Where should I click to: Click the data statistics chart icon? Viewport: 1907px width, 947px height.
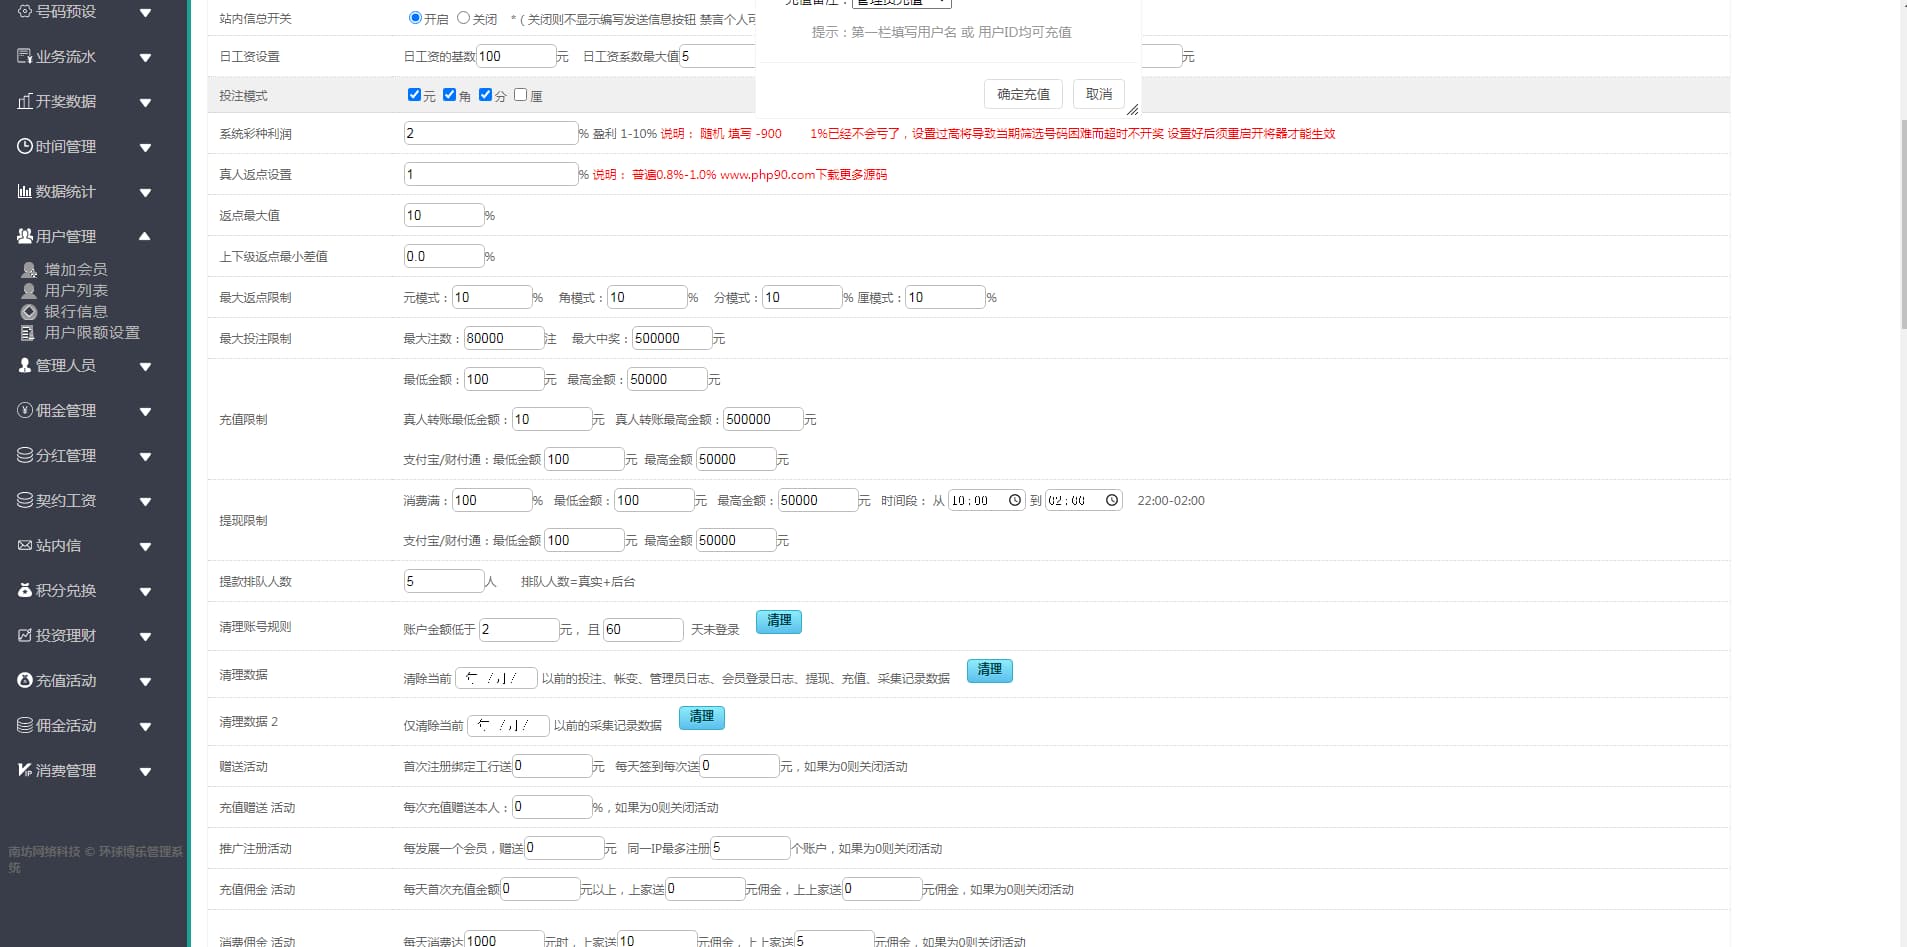[x=25, y=191]
